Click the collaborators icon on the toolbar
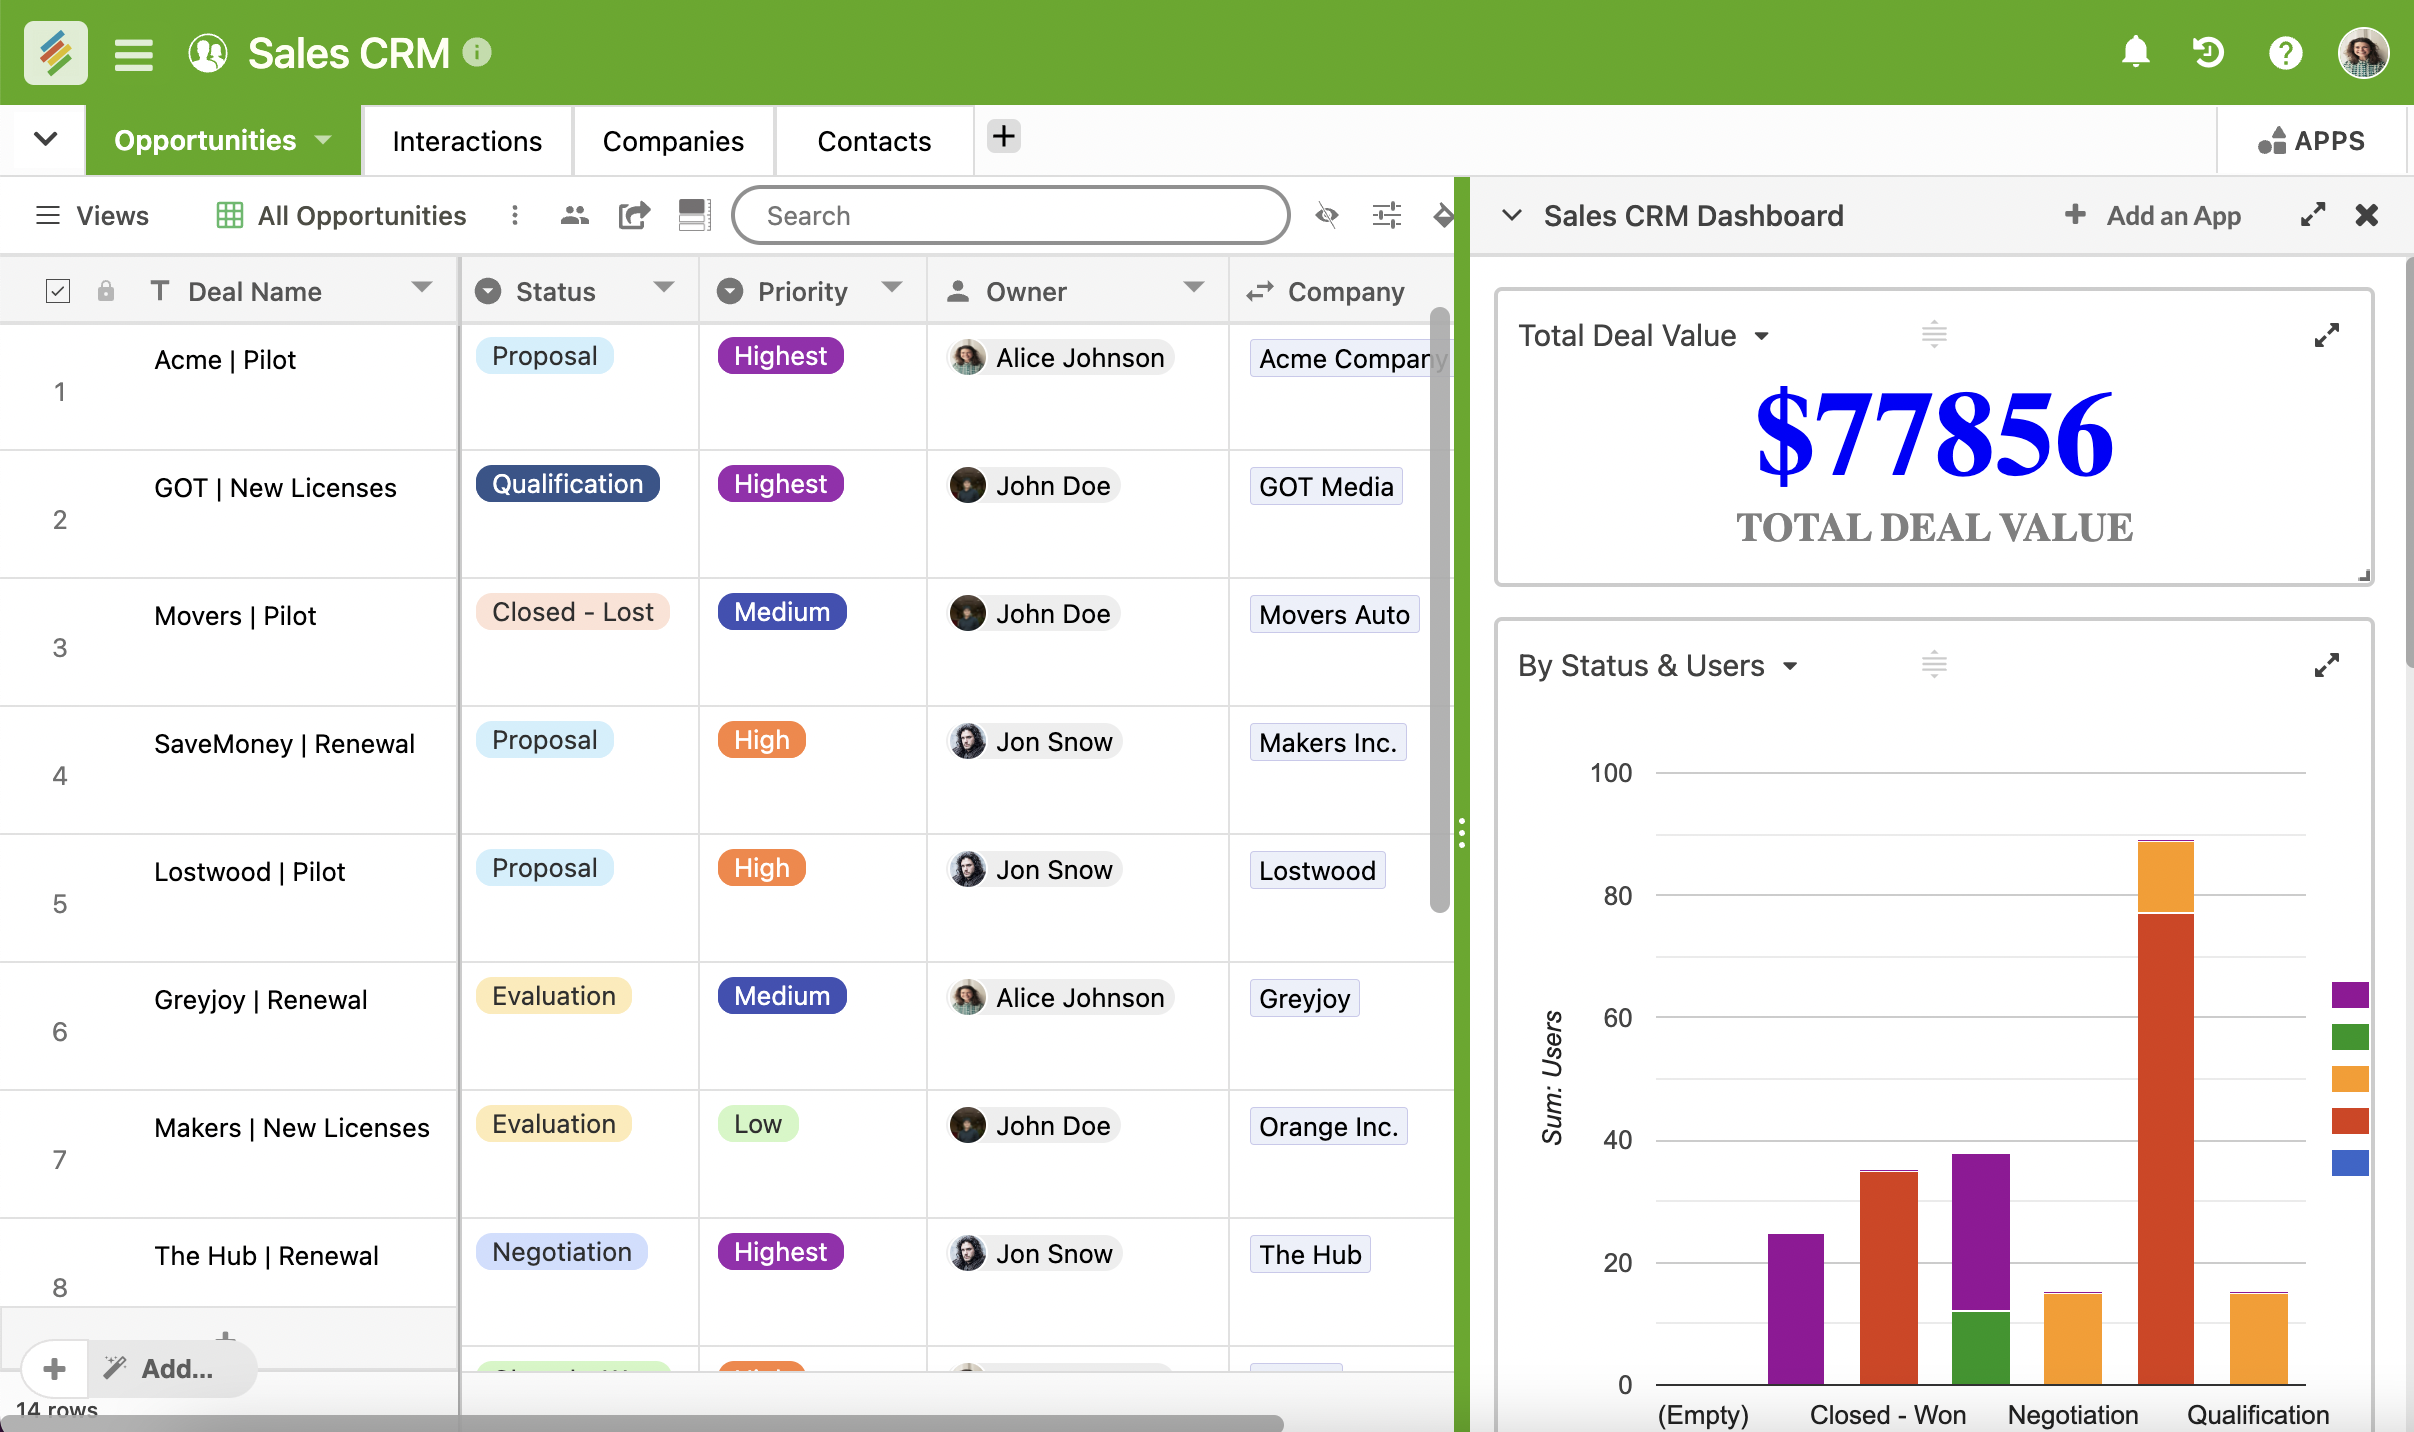Viewport: 2414px width, 1432px height. (x=574, y=215)
